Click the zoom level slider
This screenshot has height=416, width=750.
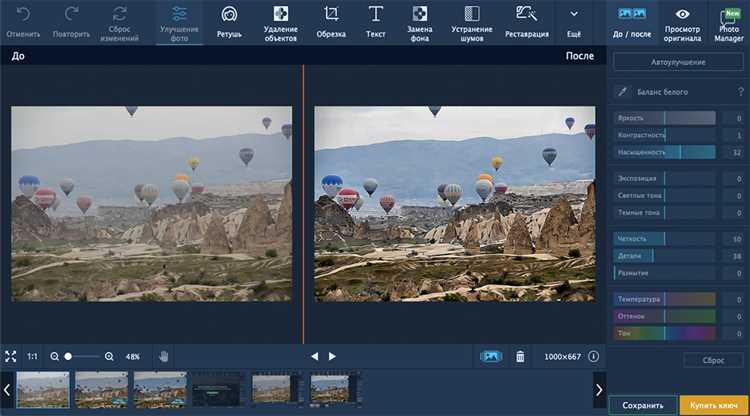pyautogui.click(x=82, y=356)
